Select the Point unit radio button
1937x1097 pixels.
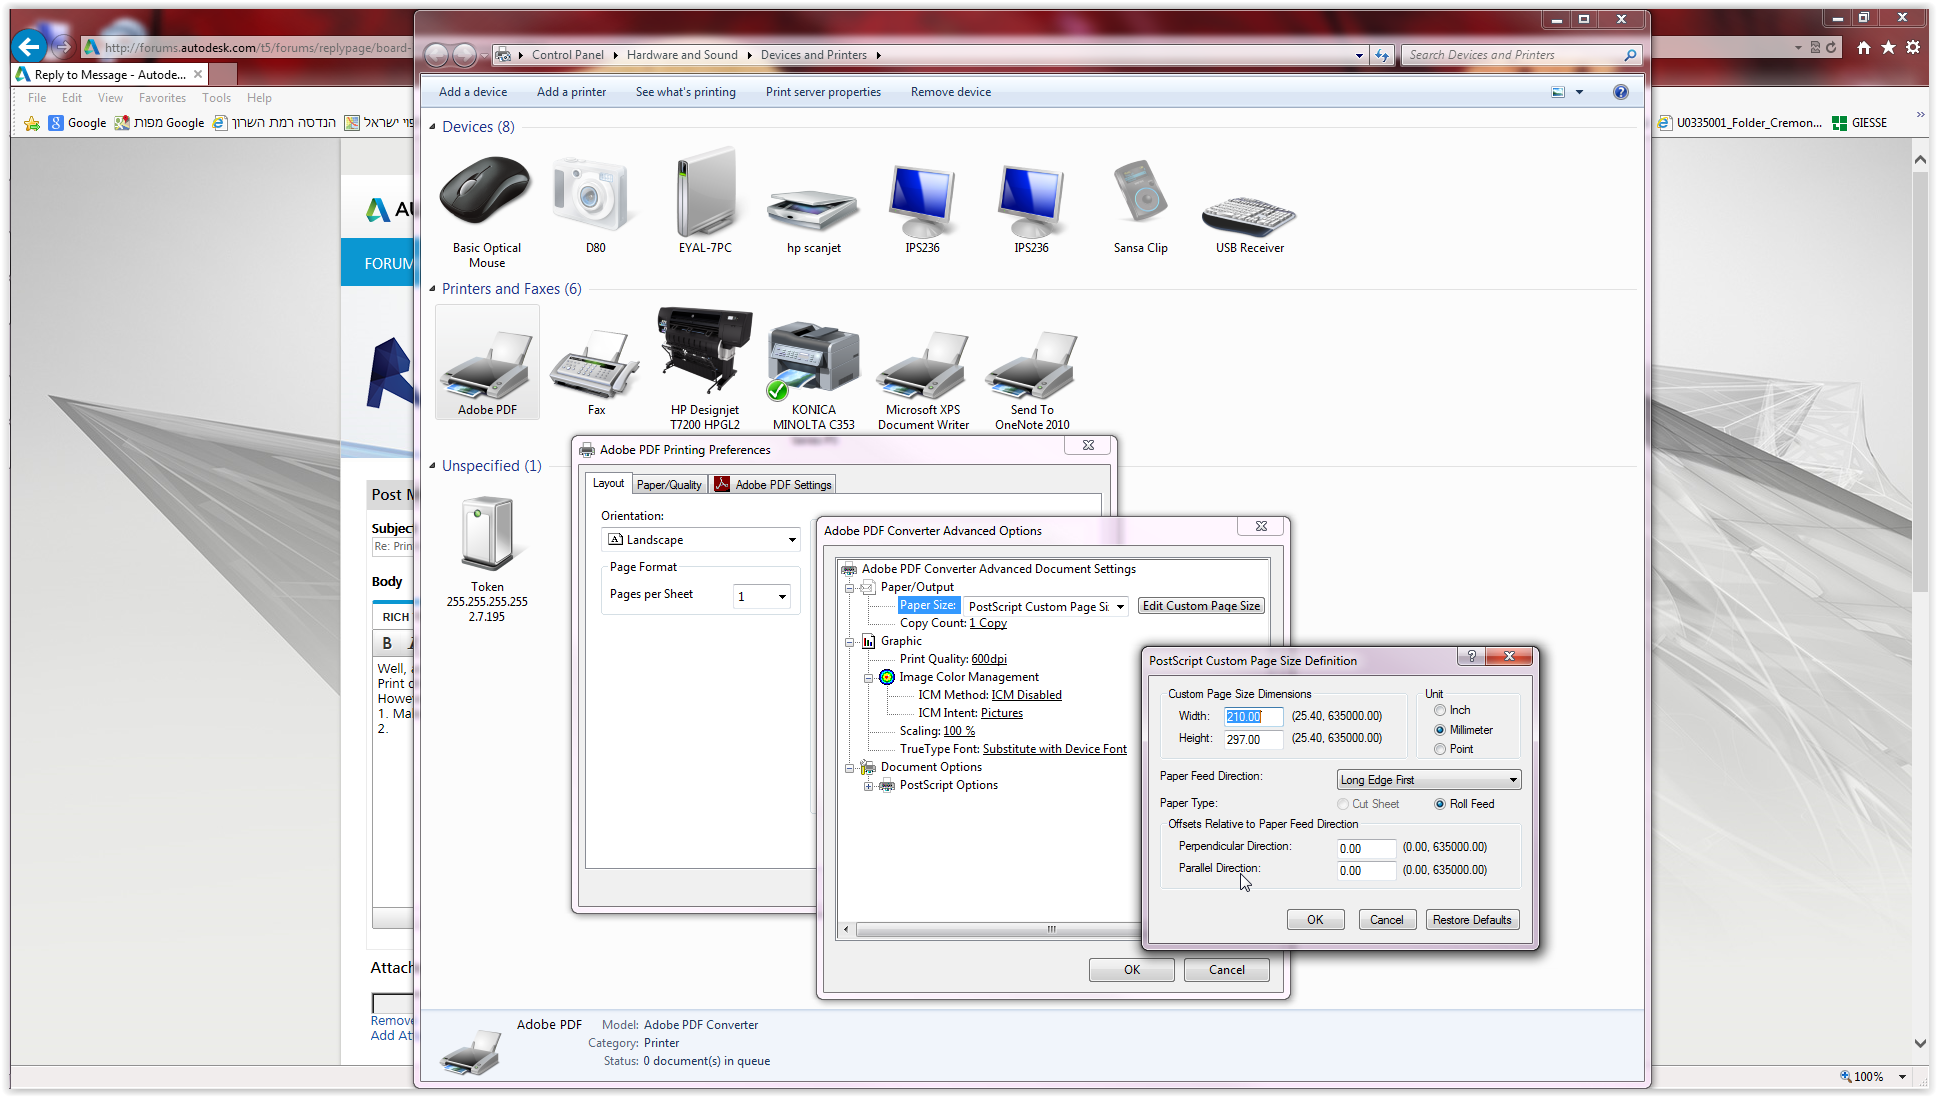click(x=1440, y=749)
